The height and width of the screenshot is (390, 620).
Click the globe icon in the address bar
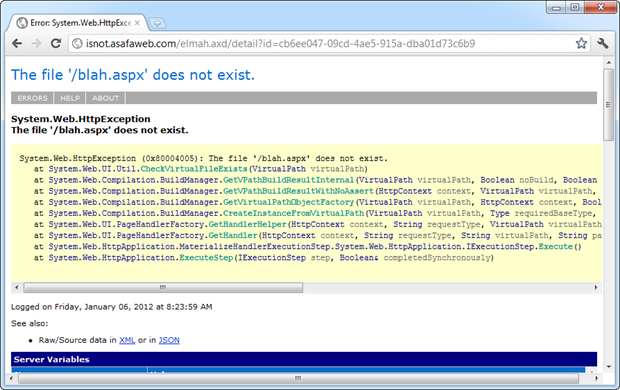(x=78, y=44)
